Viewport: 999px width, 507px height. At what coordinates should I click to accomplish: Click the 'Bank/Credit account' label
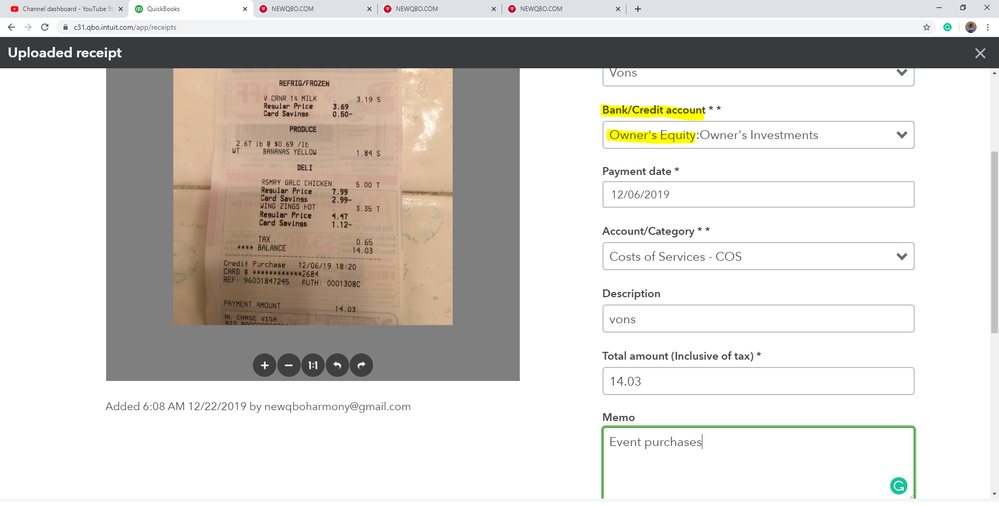click(x=654, y=110)
